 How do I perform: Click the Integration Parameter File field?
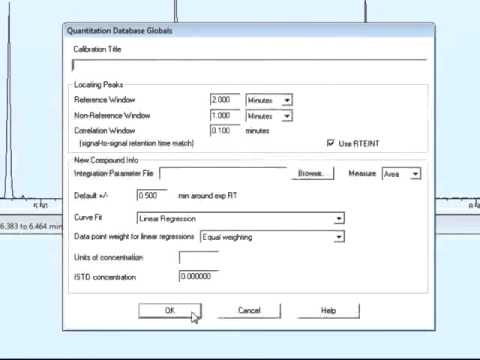click(223, 173)
